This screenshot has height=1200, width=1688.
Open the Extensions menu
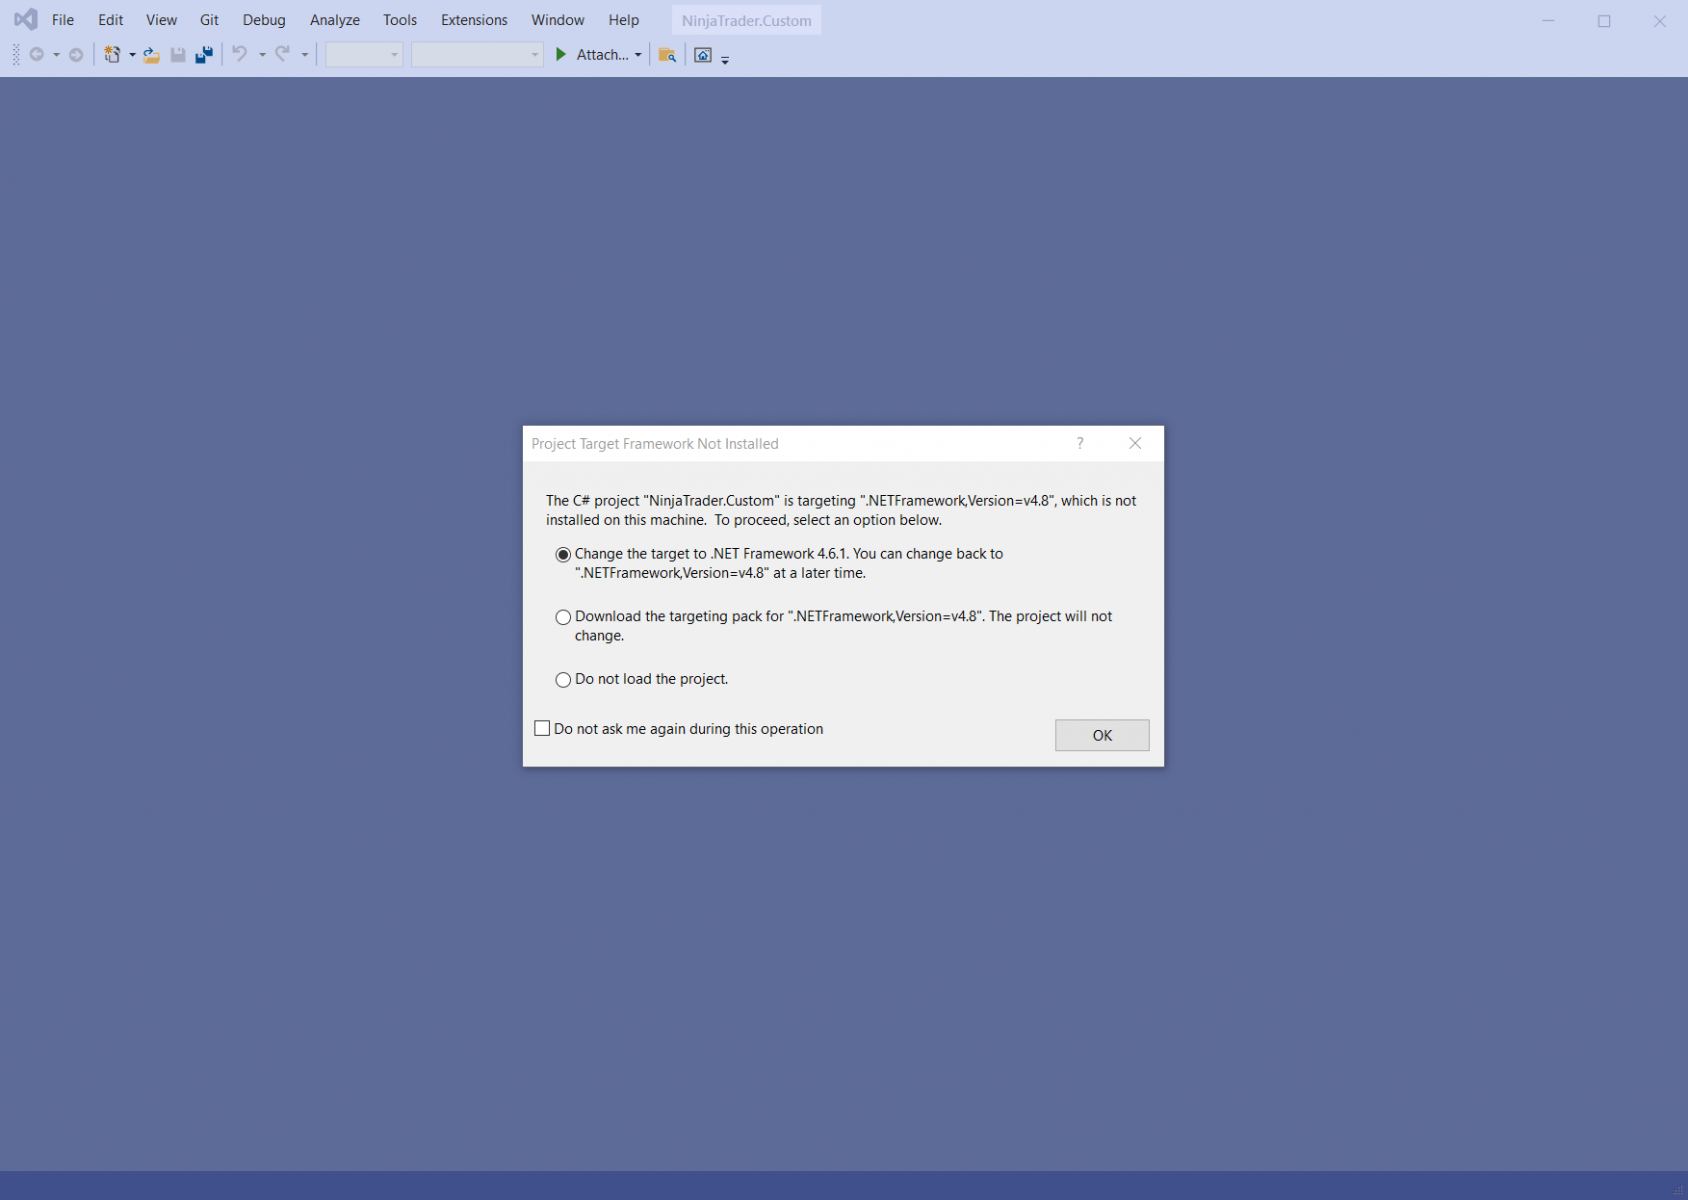click(474, 20)
